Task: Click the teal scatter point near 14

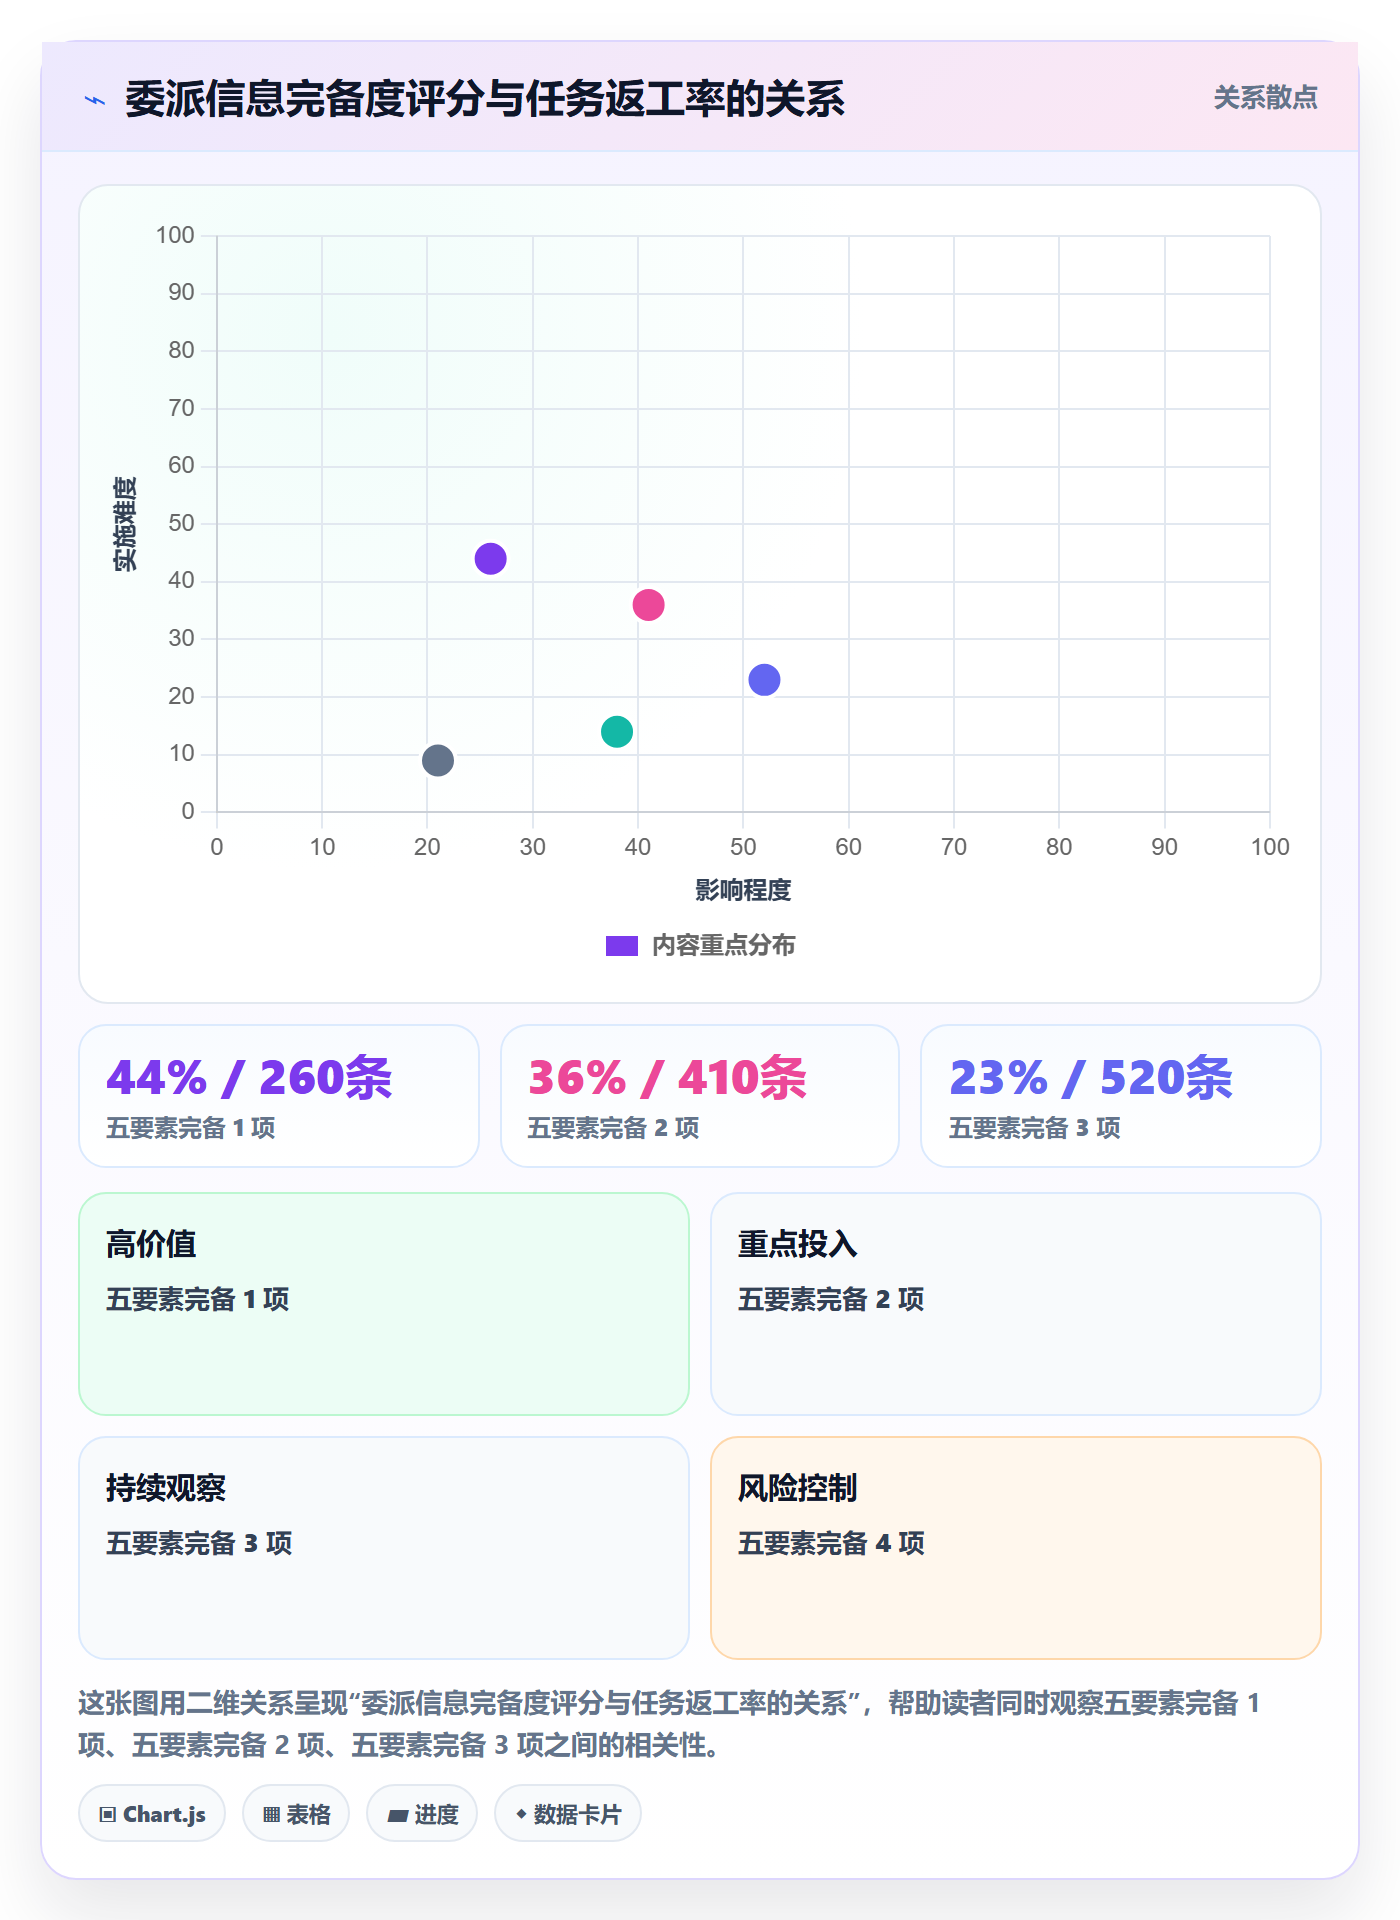Action: pyautogui.click(x=617, y=732)
